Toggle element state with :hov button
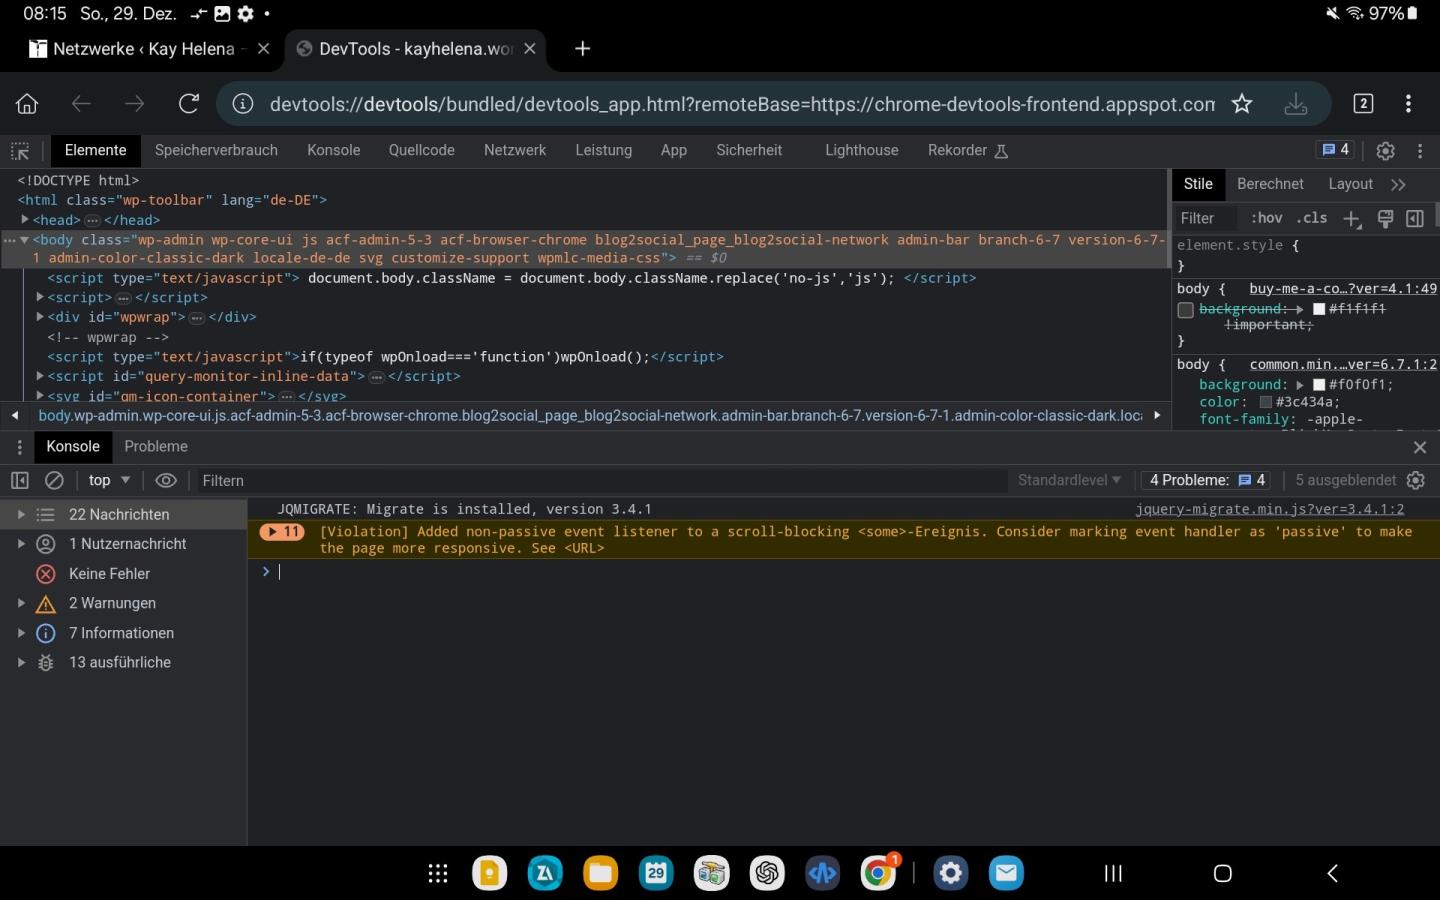 tap(1266, 218)
